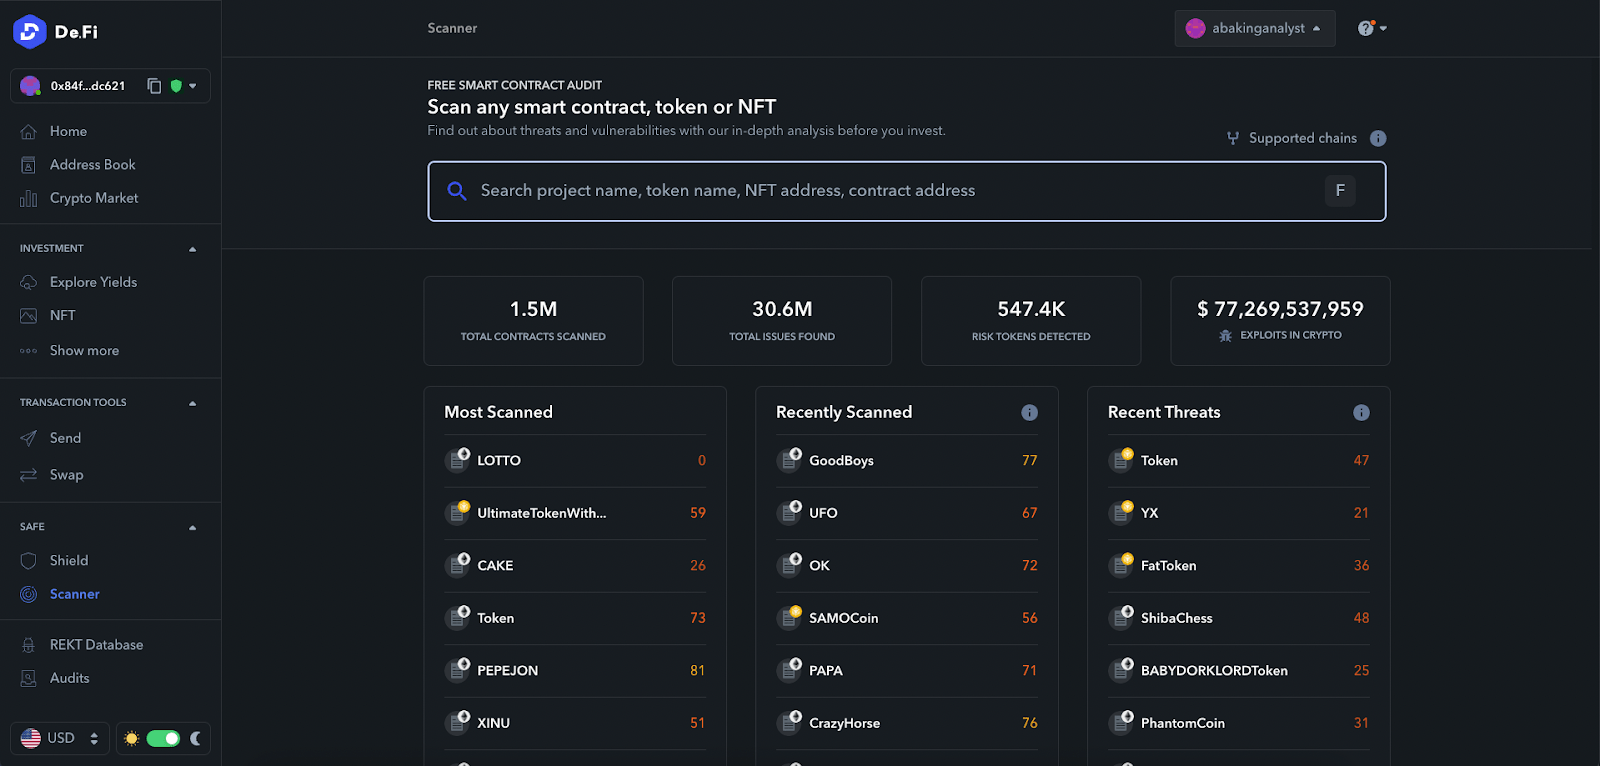
Task: Open CAKE in Most Scanned
Action: 575,566
